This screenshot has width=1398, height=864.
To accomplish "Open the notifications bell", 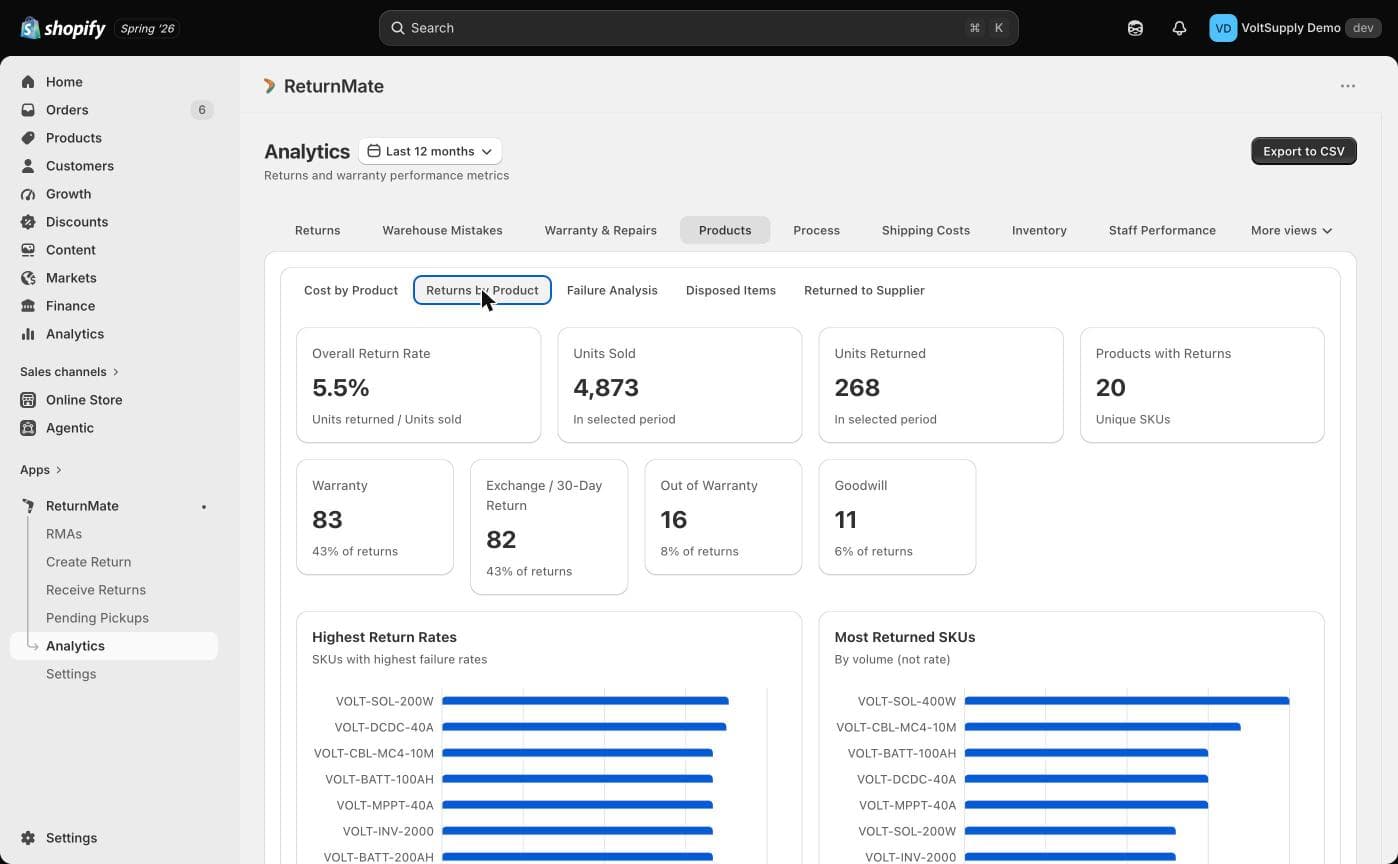I will pos(1179,28).
